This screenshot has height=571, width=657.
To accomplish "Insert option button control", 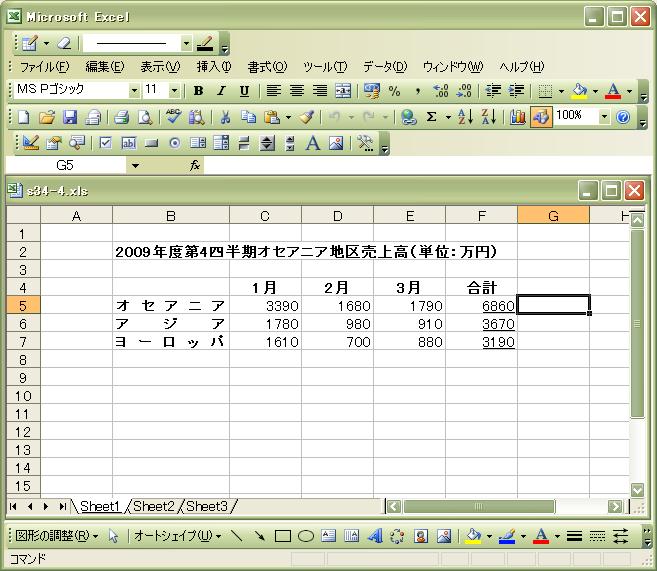I will (x=175, y=143).
